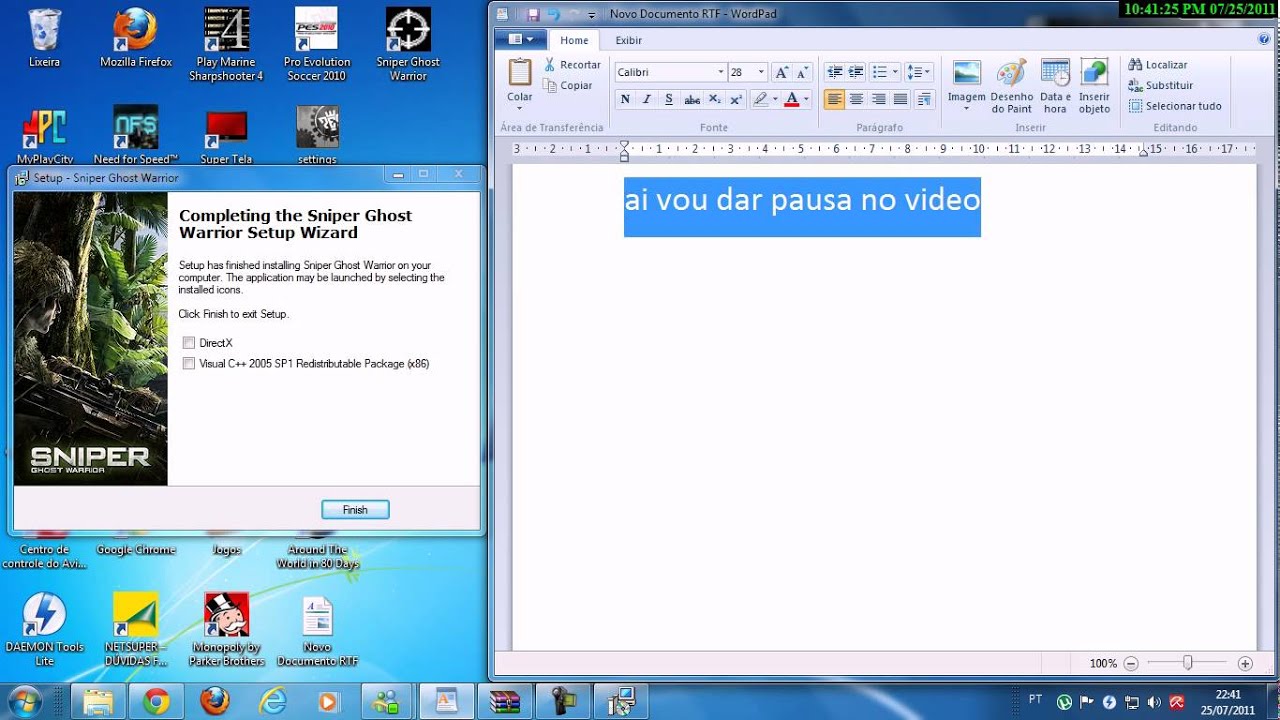Align text right
1280x720 pixels.
point(878,99)
